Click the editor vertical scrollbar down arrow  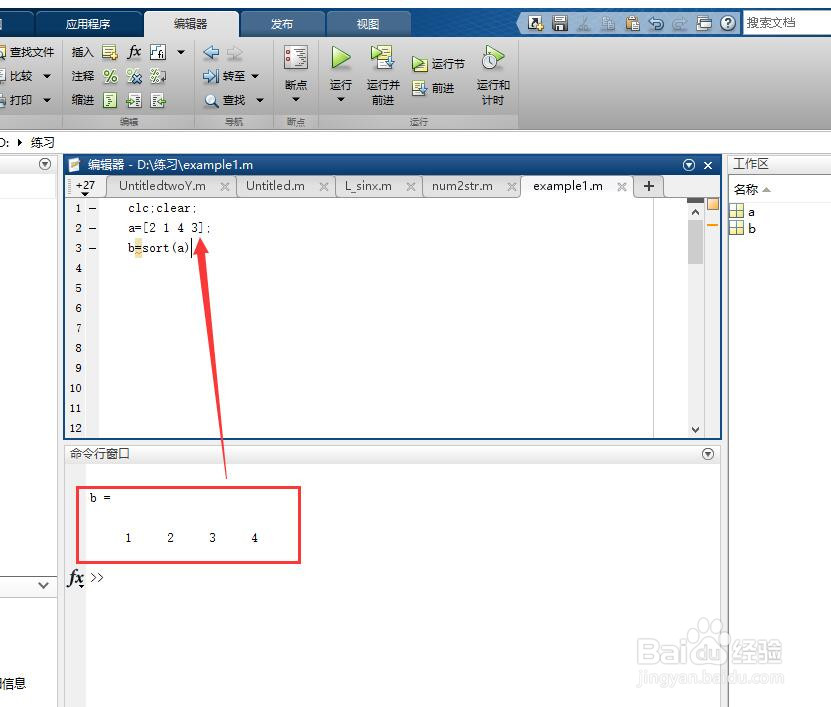point(695,429)
